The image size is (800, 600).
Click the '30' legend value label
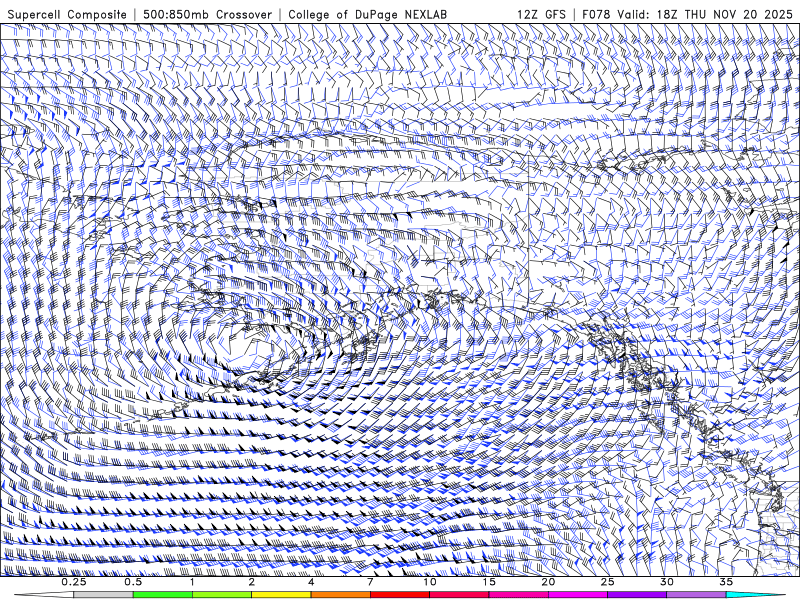(666, 582)
